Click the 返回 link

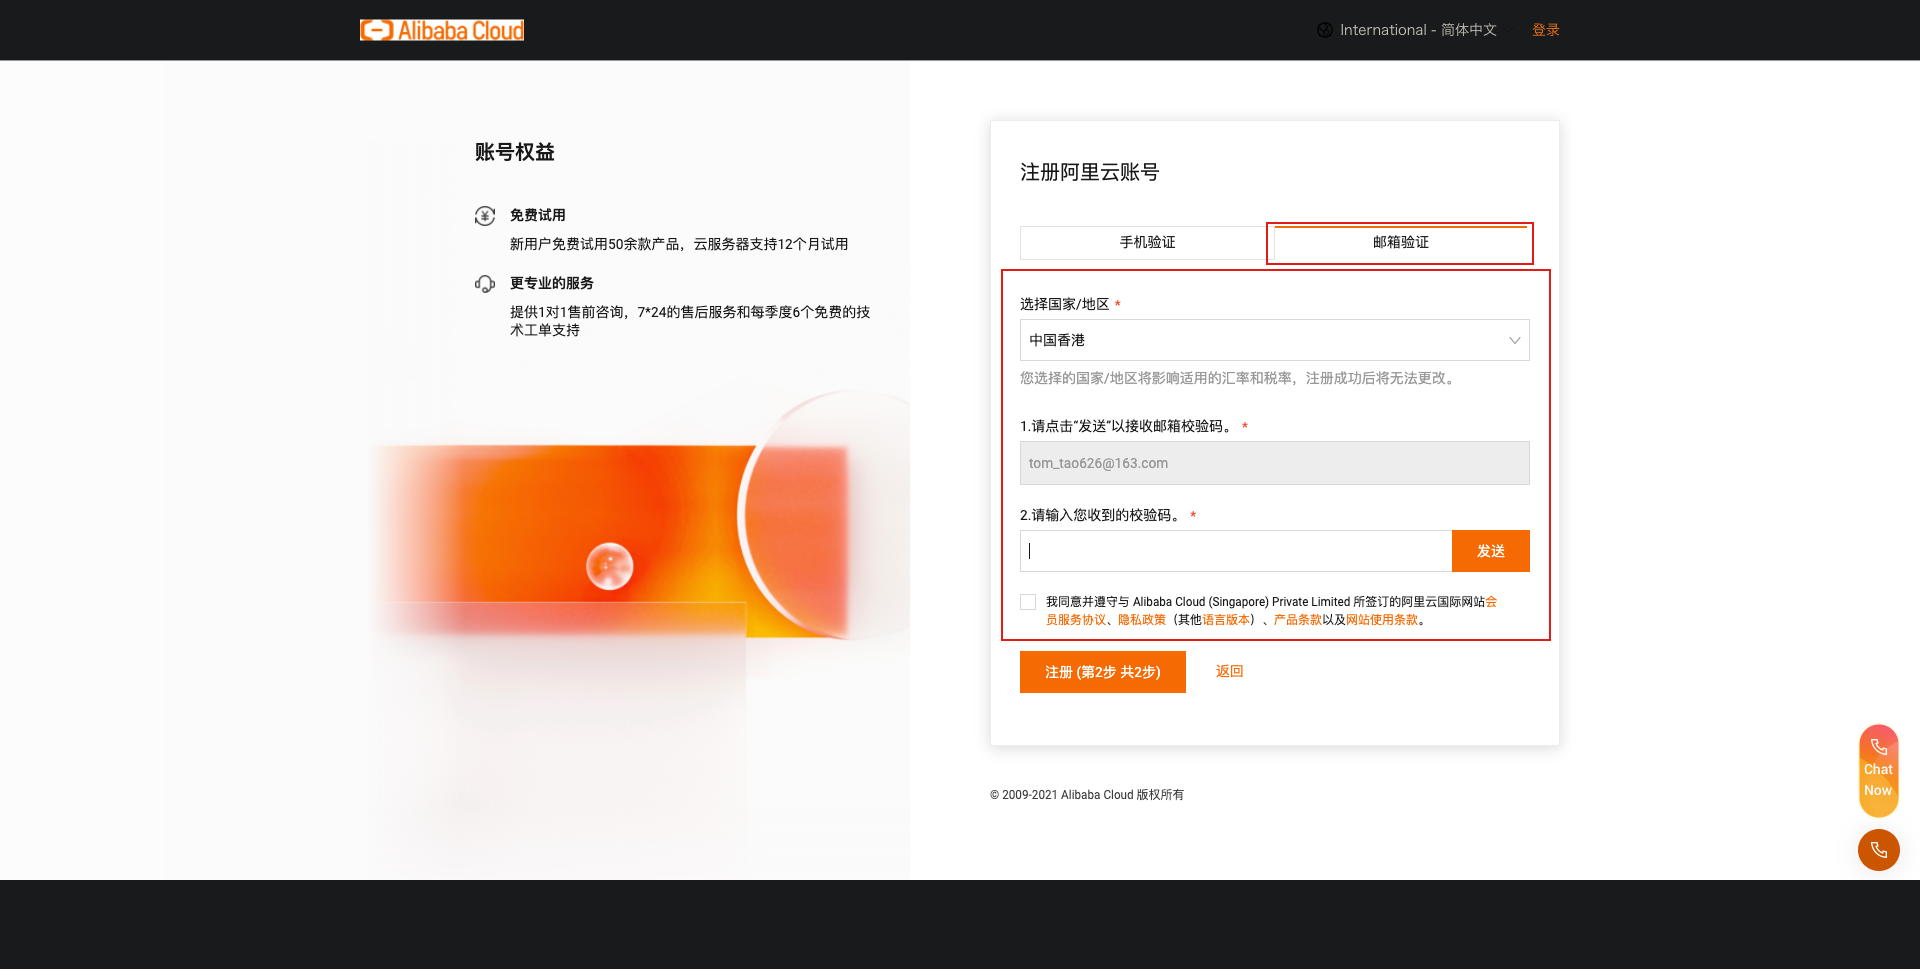point(1229,671)
